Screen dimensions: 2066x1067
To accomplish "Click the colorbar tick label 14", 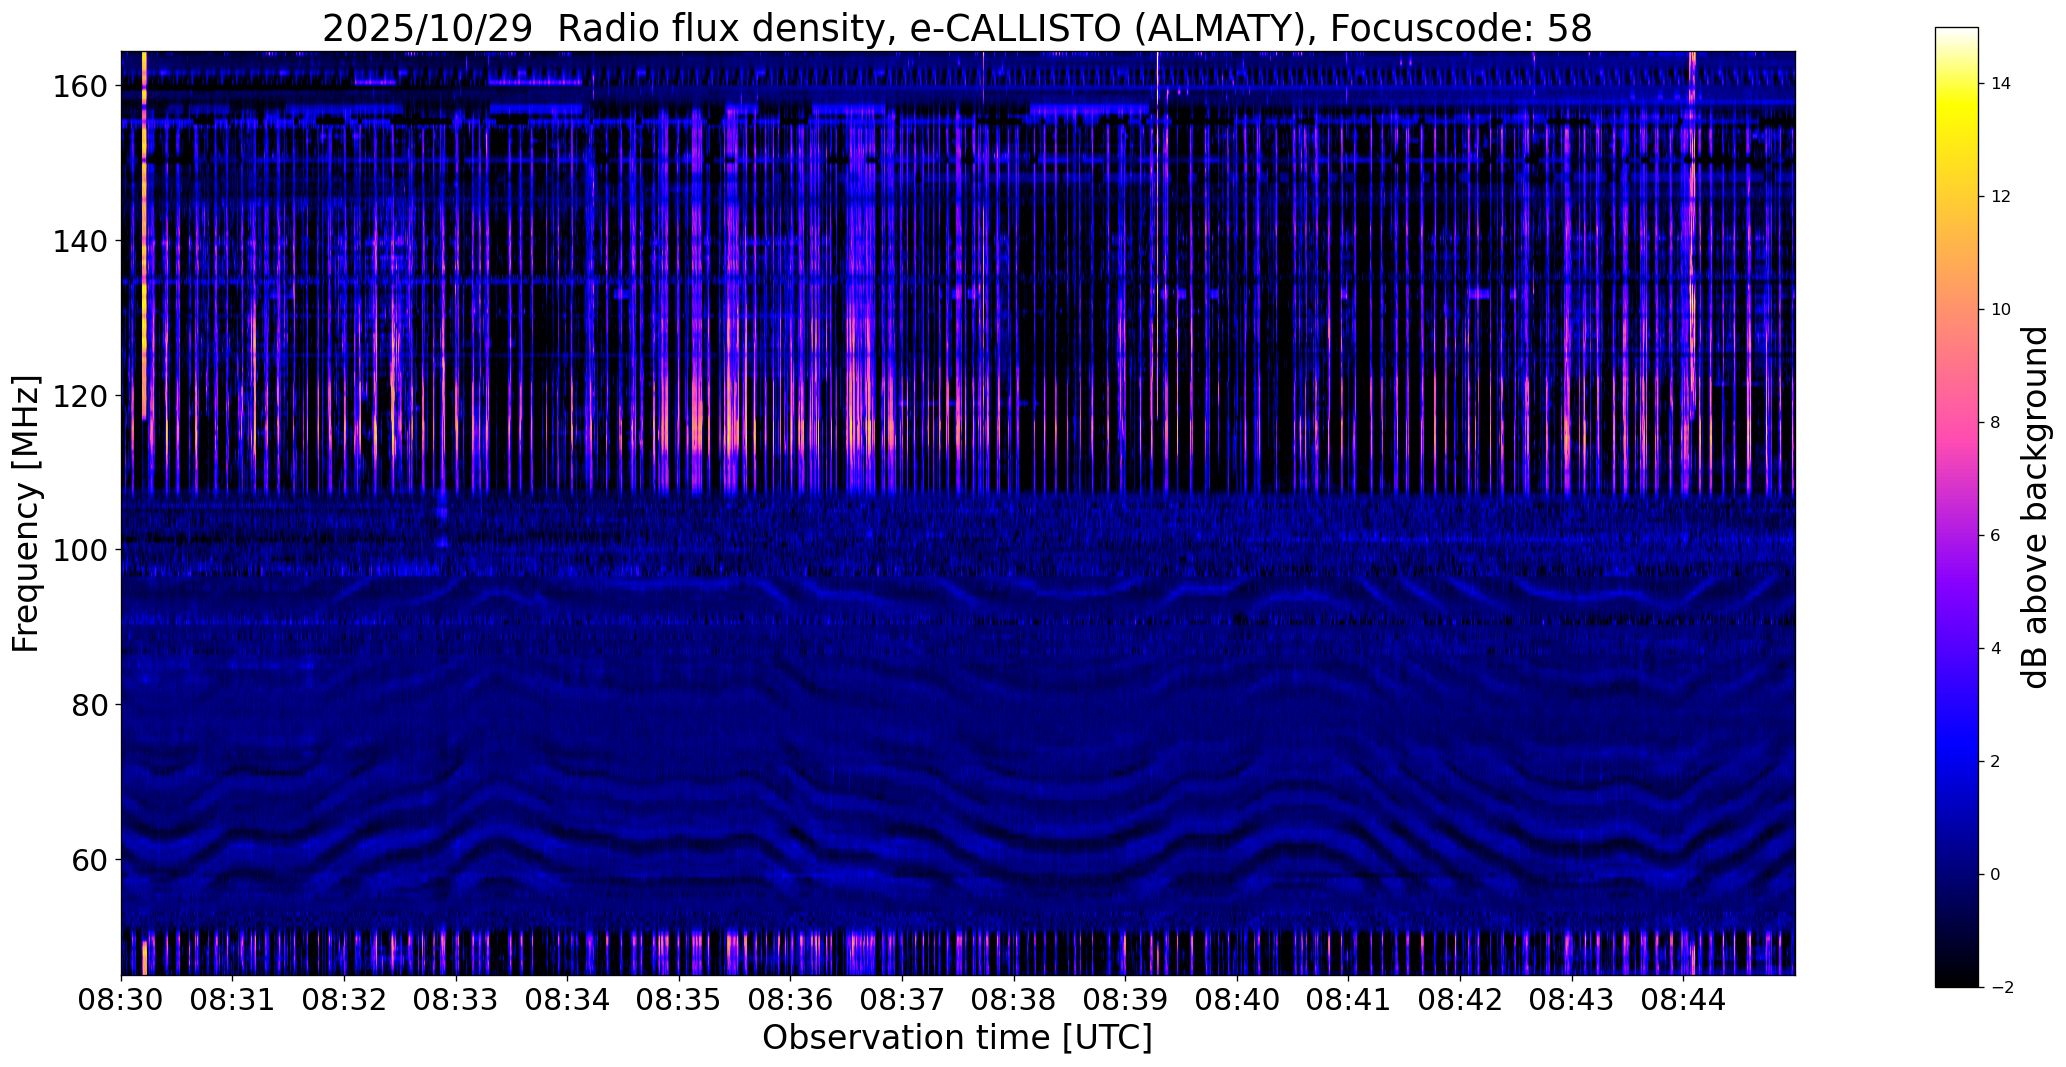I will [2001, 84].
